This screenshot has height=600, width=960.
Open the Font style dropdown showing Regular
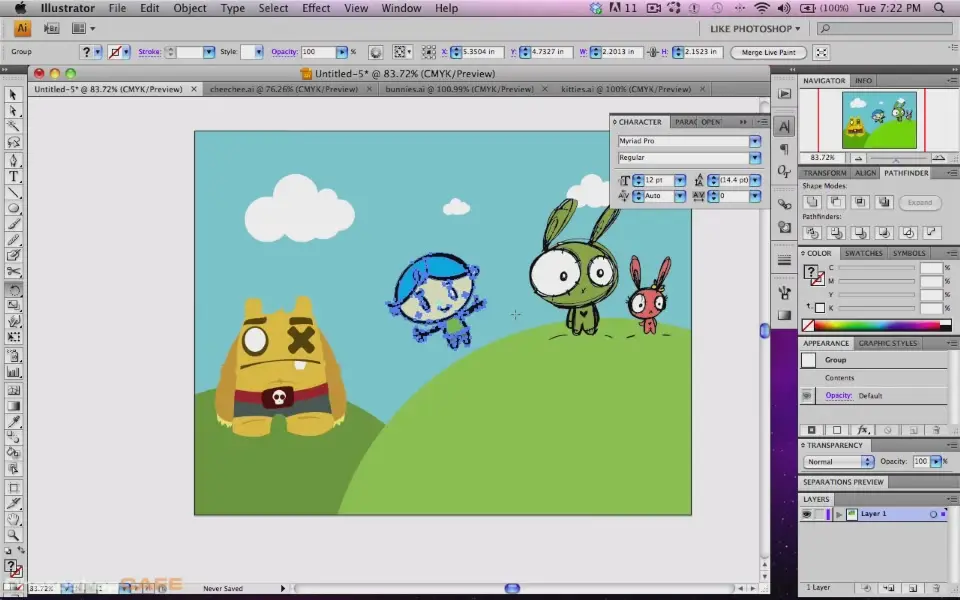pyautogui.click(x=754, y=157)
